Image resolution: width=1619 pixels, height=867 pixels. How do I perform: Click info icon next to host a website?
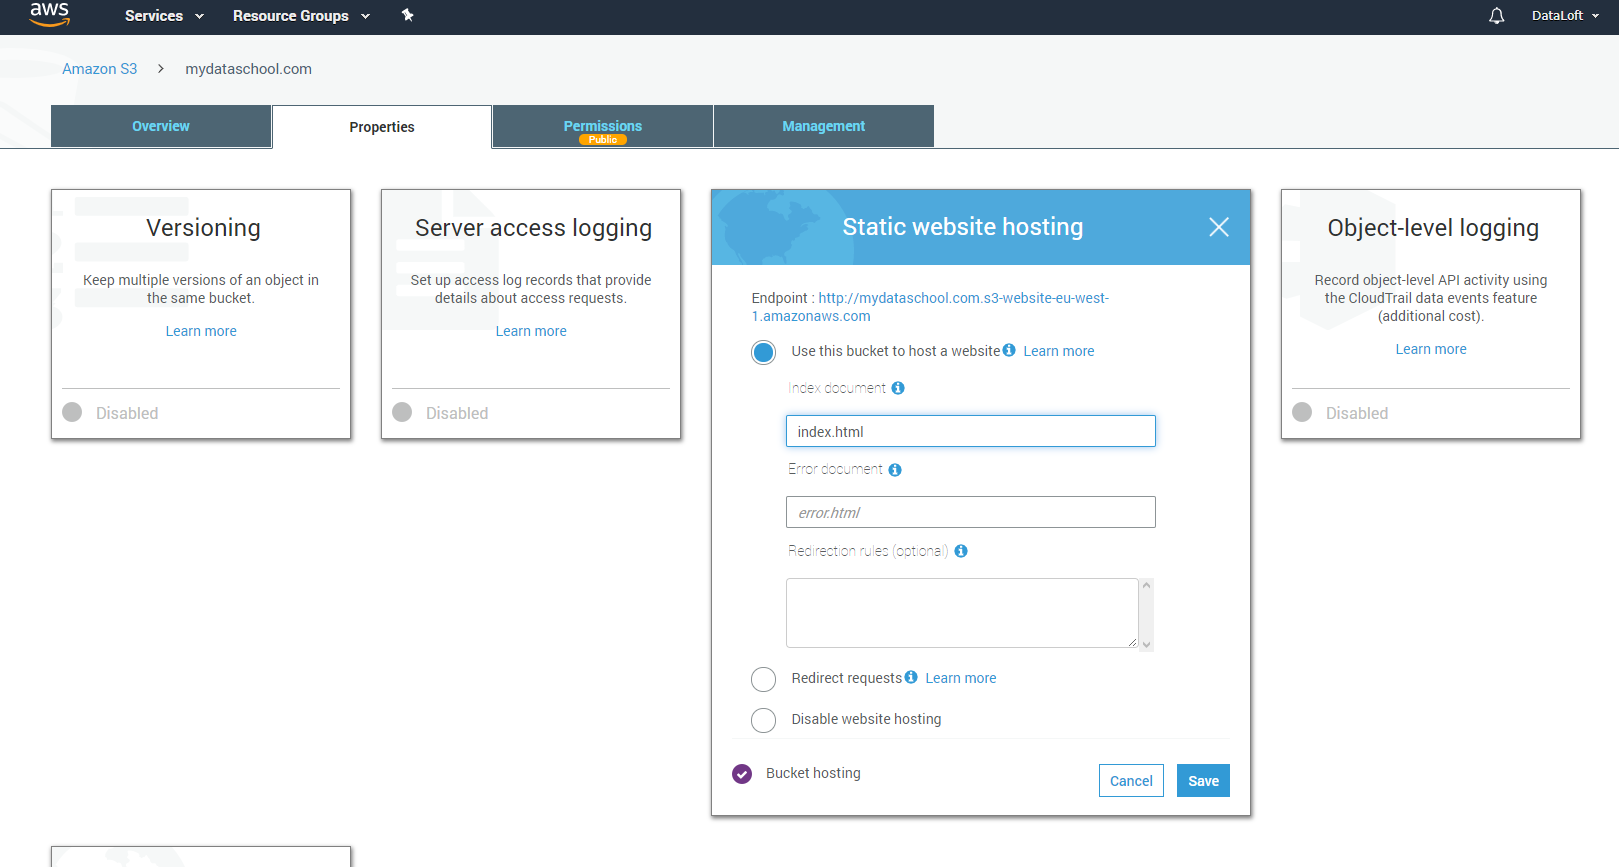[1009, 350]
